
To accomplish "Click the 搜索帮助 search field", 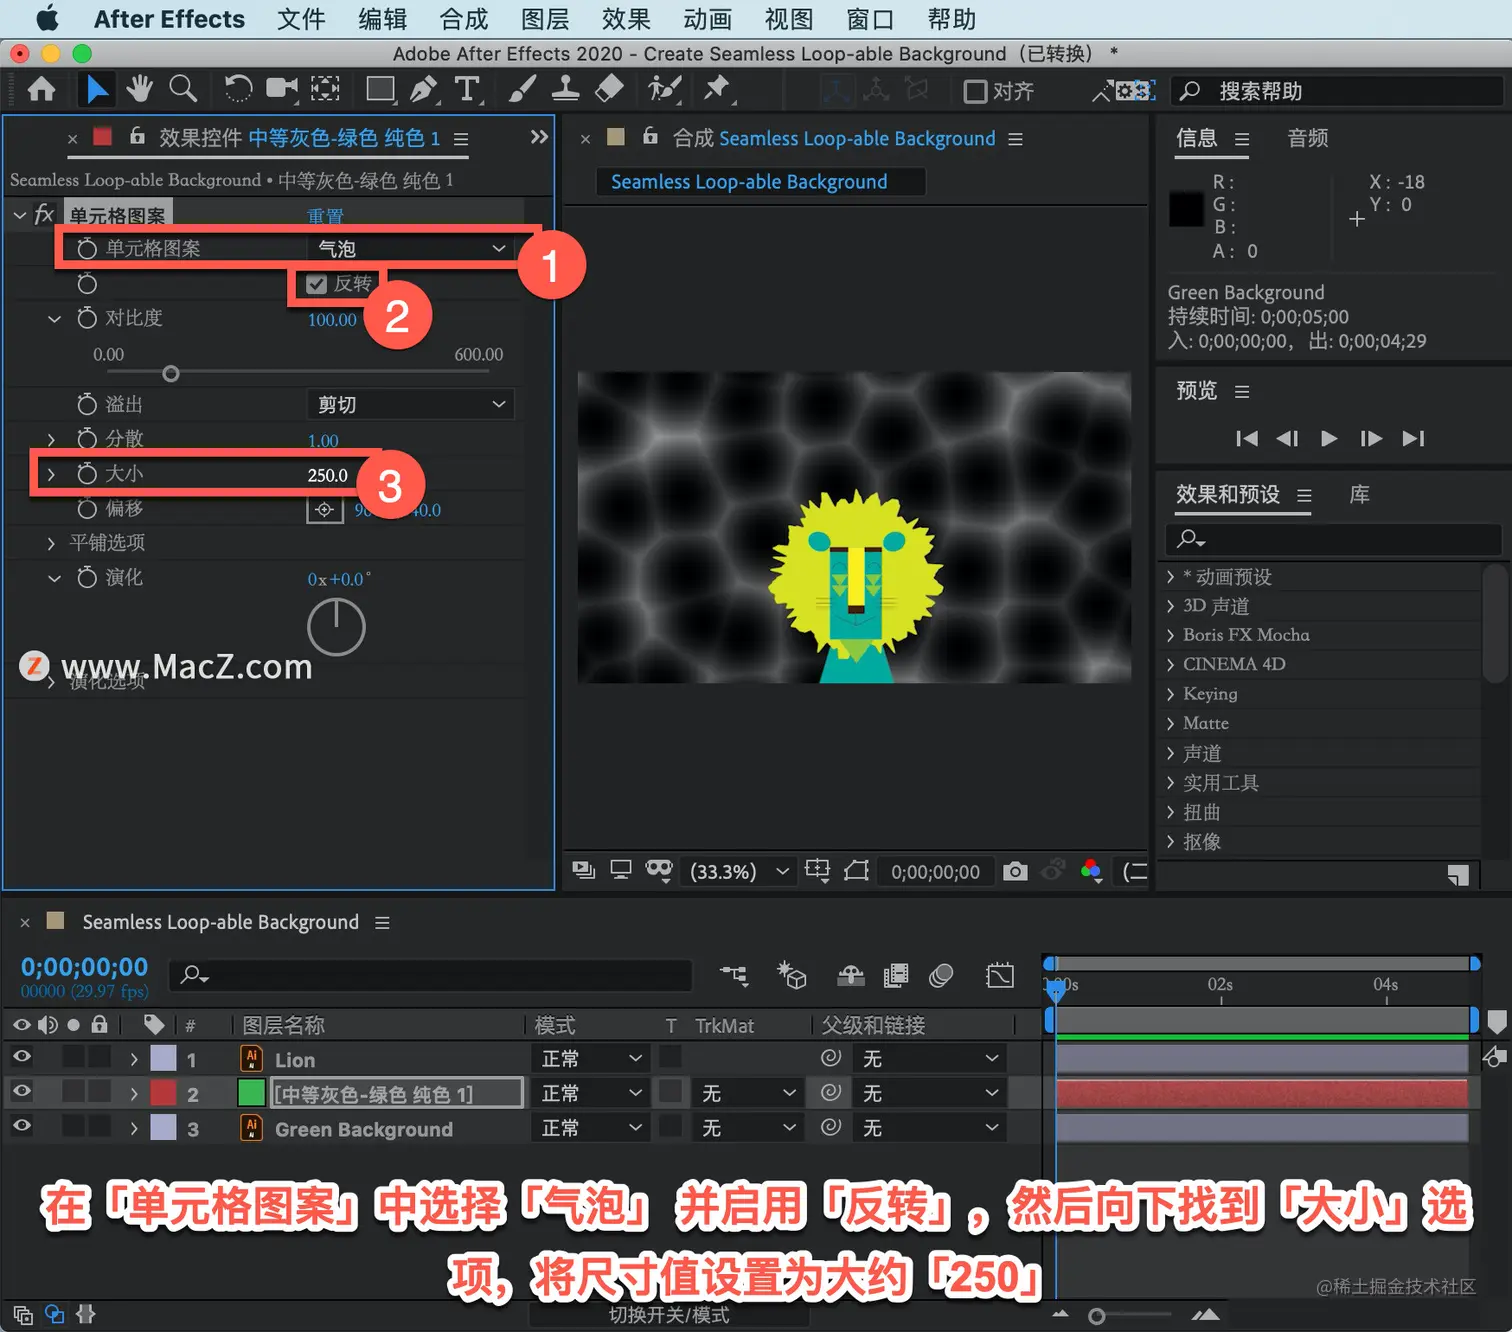I will pyautogui.click(x=1338, y=91).
